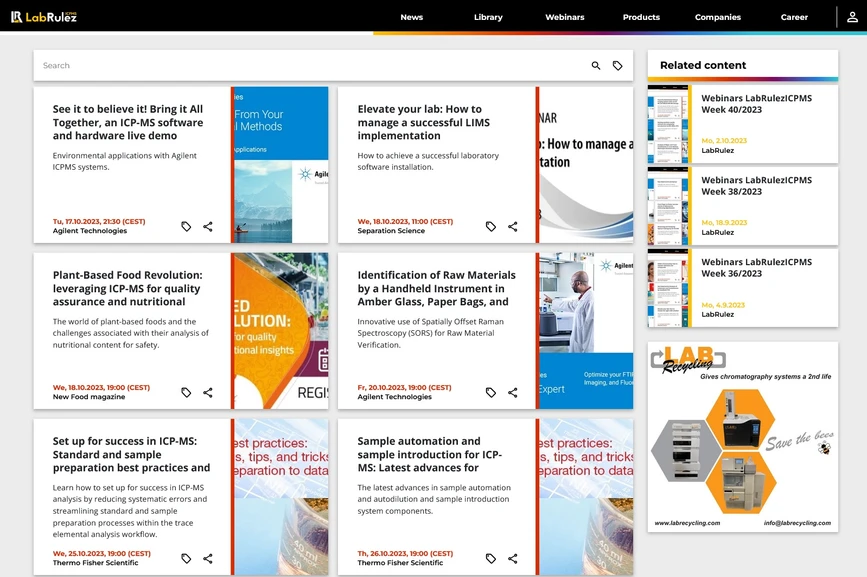Focus the Search input field
867x577 pixels.
(310, 66)
